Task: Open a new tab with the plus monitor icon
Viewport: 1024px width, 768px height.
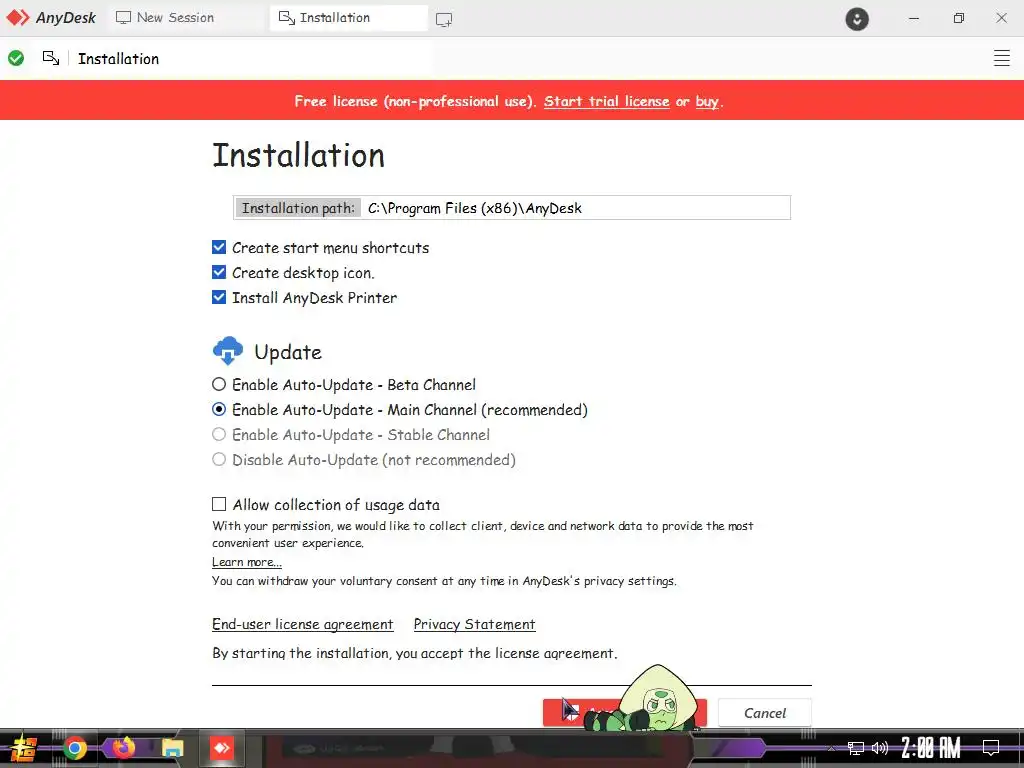Action: point(444,19)
